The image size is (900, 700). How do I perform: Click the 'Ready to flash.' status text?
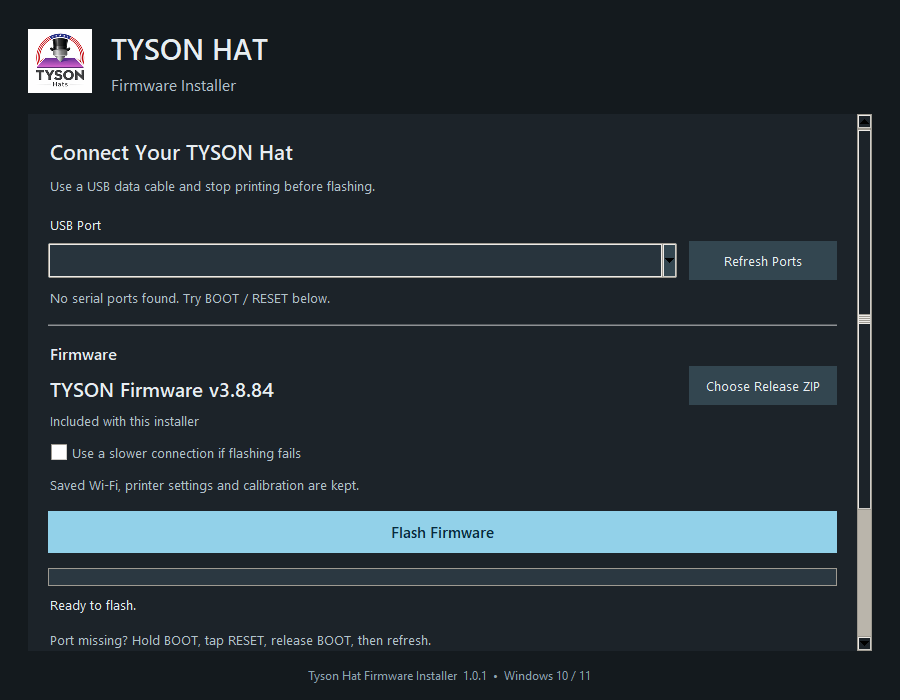[x=93, y=605]
